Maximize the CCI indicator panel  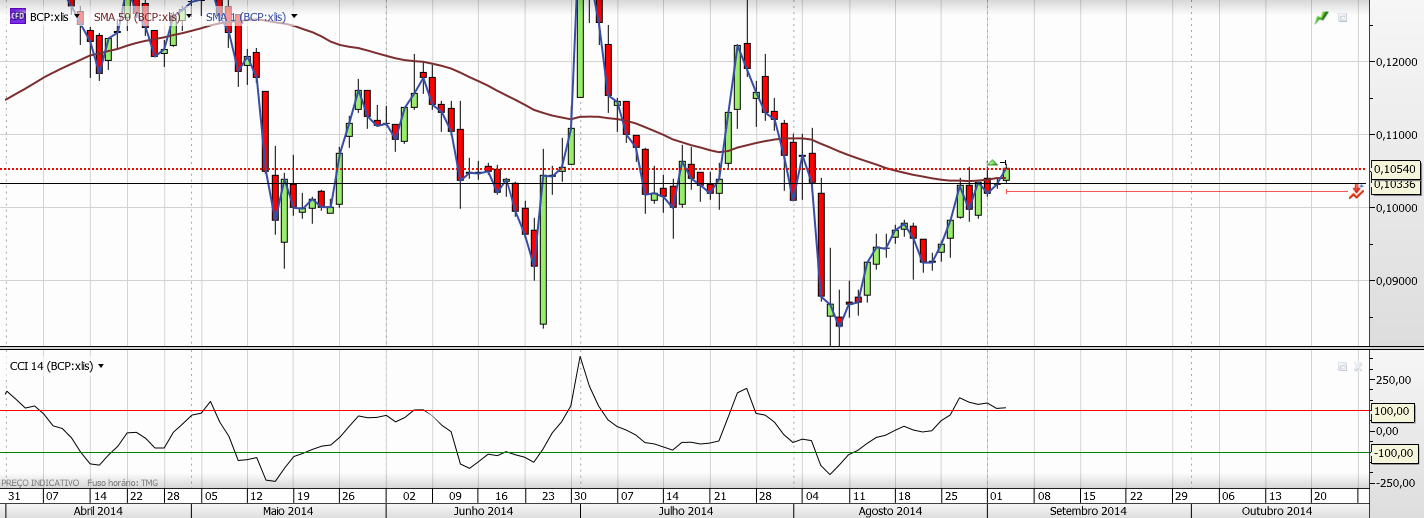click(x=1342, y=367)
